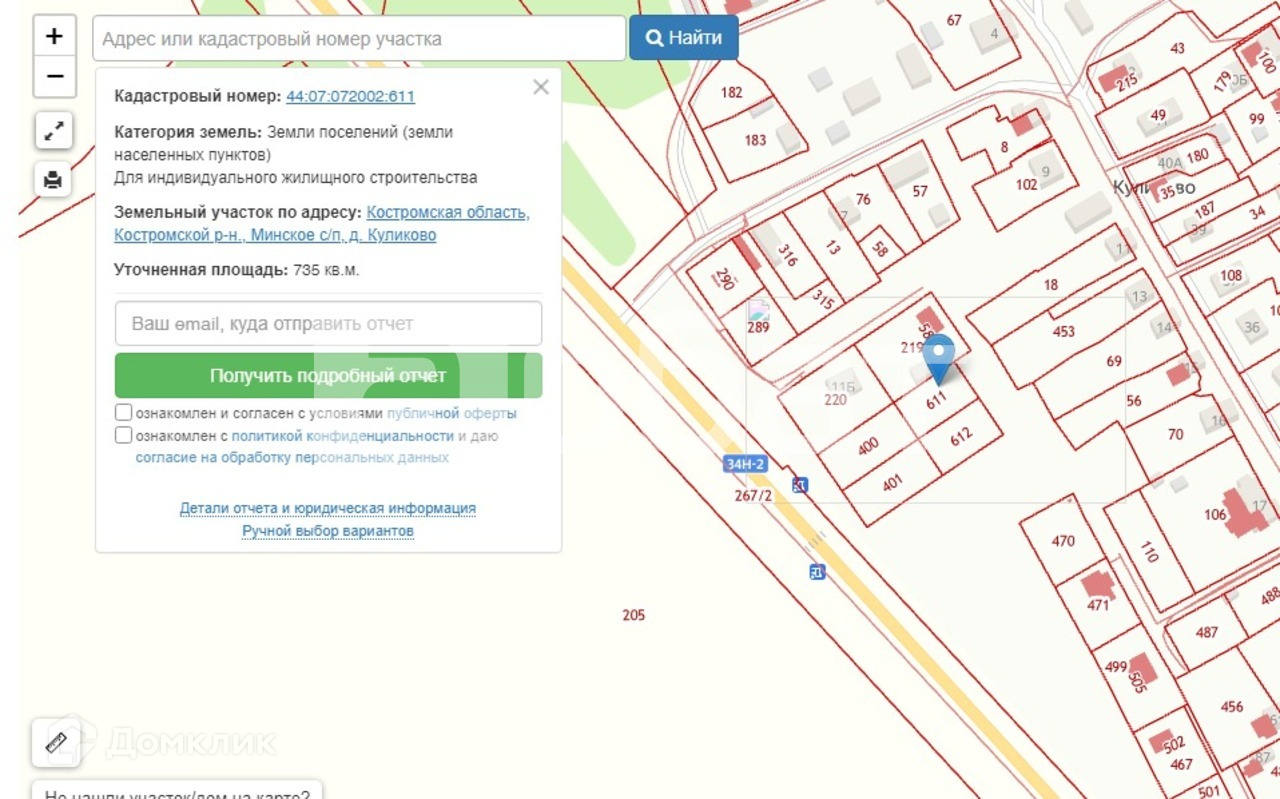Viewport: 1280px width, 799px height.
Task: Select parcel 57 on the map
Action: pos(920,191)
